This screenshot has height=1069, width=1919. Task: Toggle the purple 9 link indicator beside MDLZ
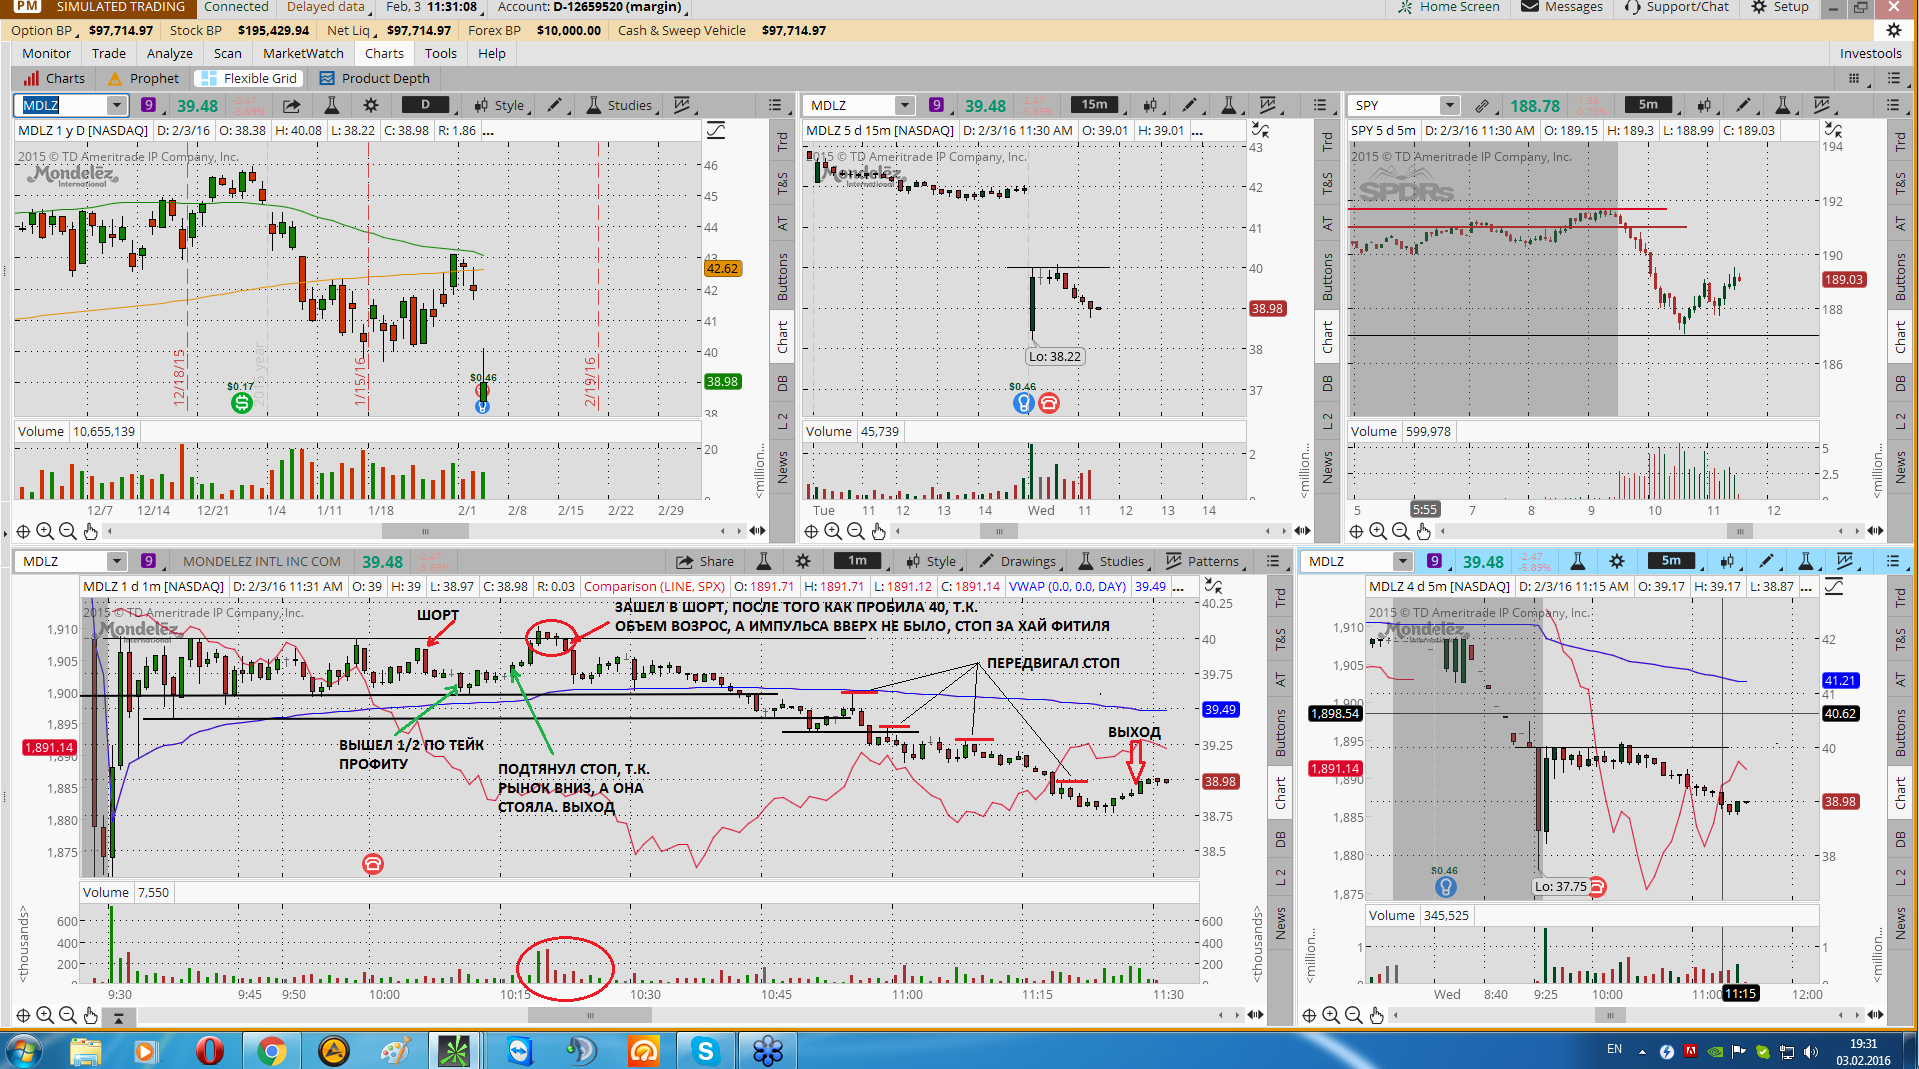pos(148,105)
